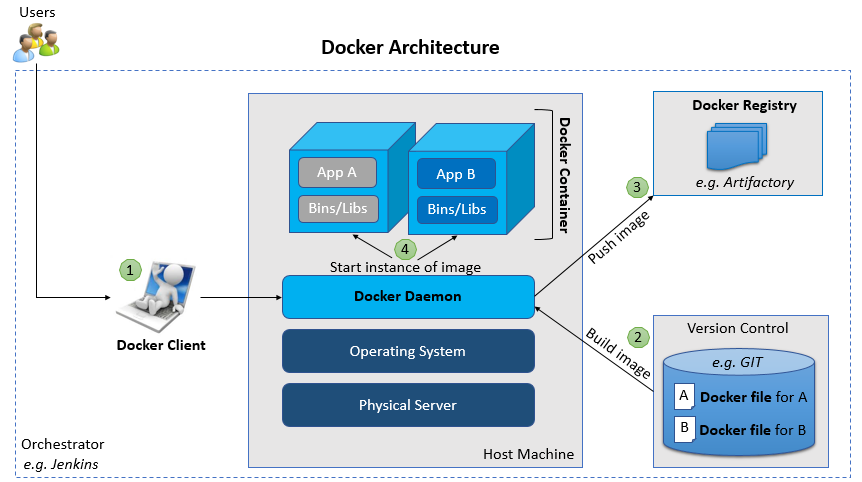This screenshot has width=862, height=482.
Task: Click the Docker Client laptop figure icon
Action: pyautogui.click(x=156, y=297)
